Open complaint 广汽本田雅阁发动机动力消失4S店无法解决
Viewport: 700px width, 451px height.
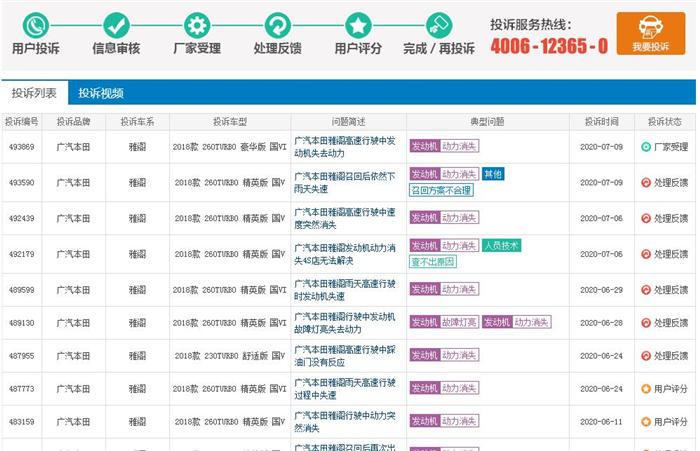pos(345,254)
